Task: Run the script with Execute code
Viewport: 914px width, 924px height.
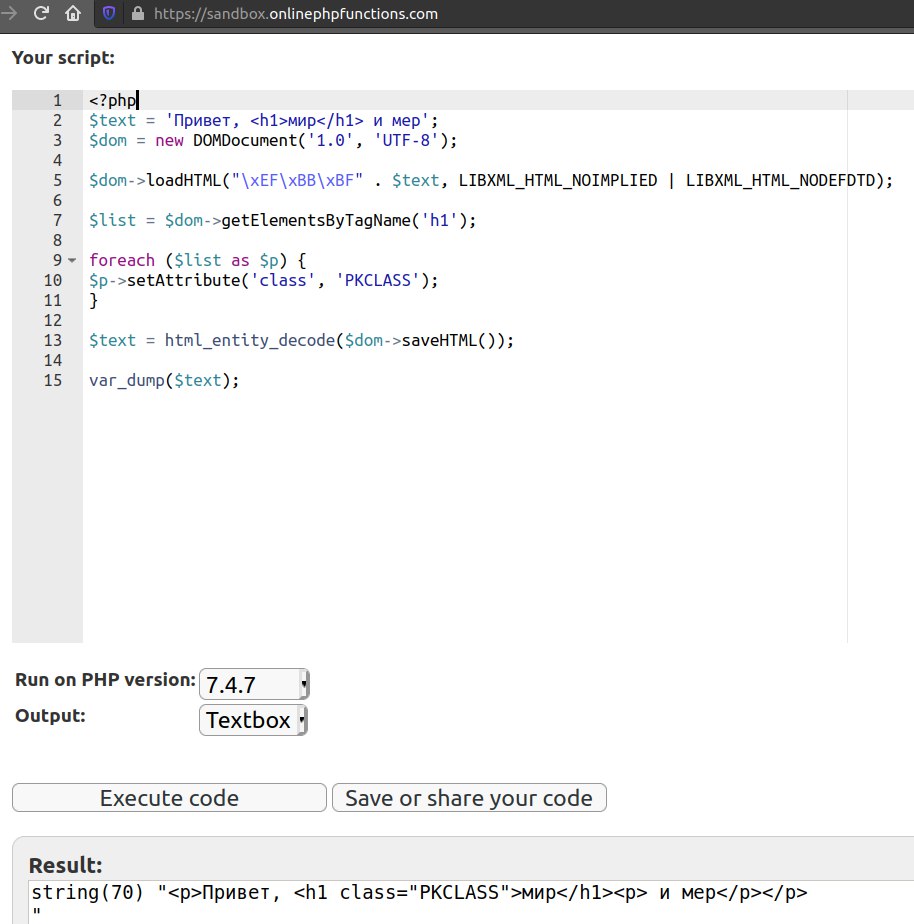Action: coord(169,798)
